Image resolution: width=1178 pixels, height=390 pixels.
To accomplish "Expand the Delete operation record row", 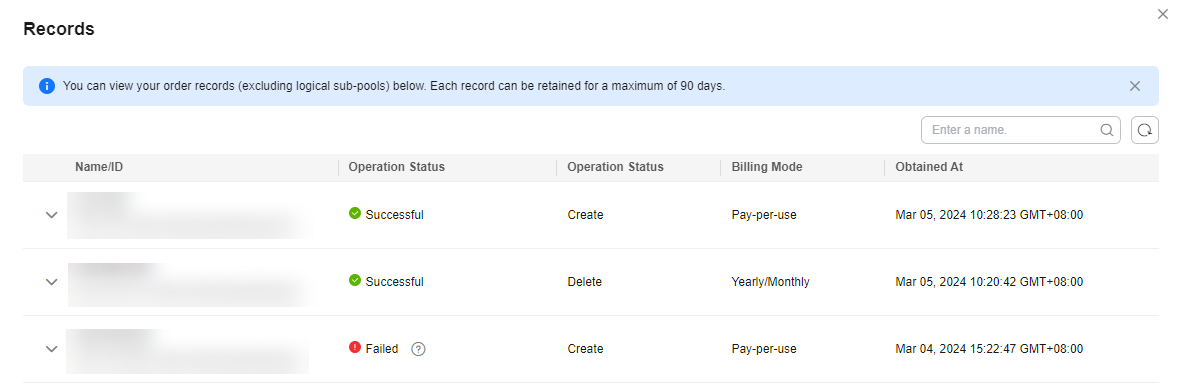I will pyautogui.click(x=51, y=282).
